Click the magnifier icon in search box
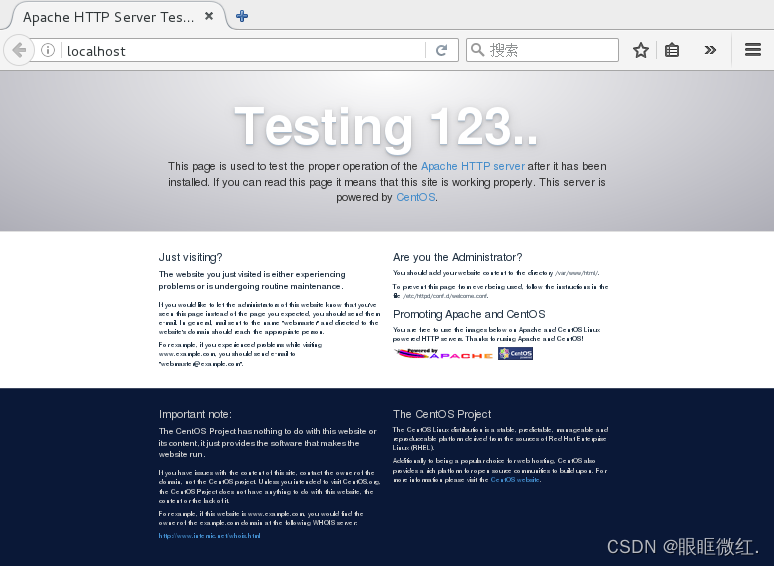 point(477,50)
